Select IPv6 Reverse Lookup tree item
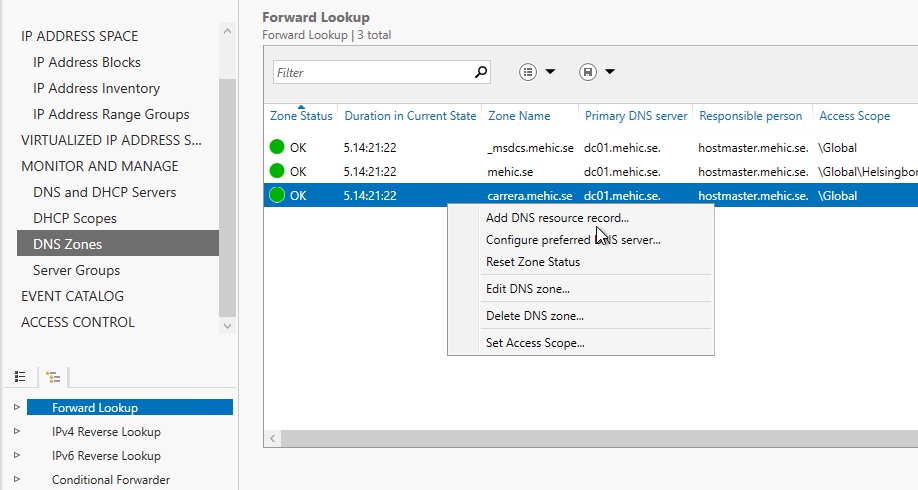Screen dimensions: 918x490 pos(106,456)
